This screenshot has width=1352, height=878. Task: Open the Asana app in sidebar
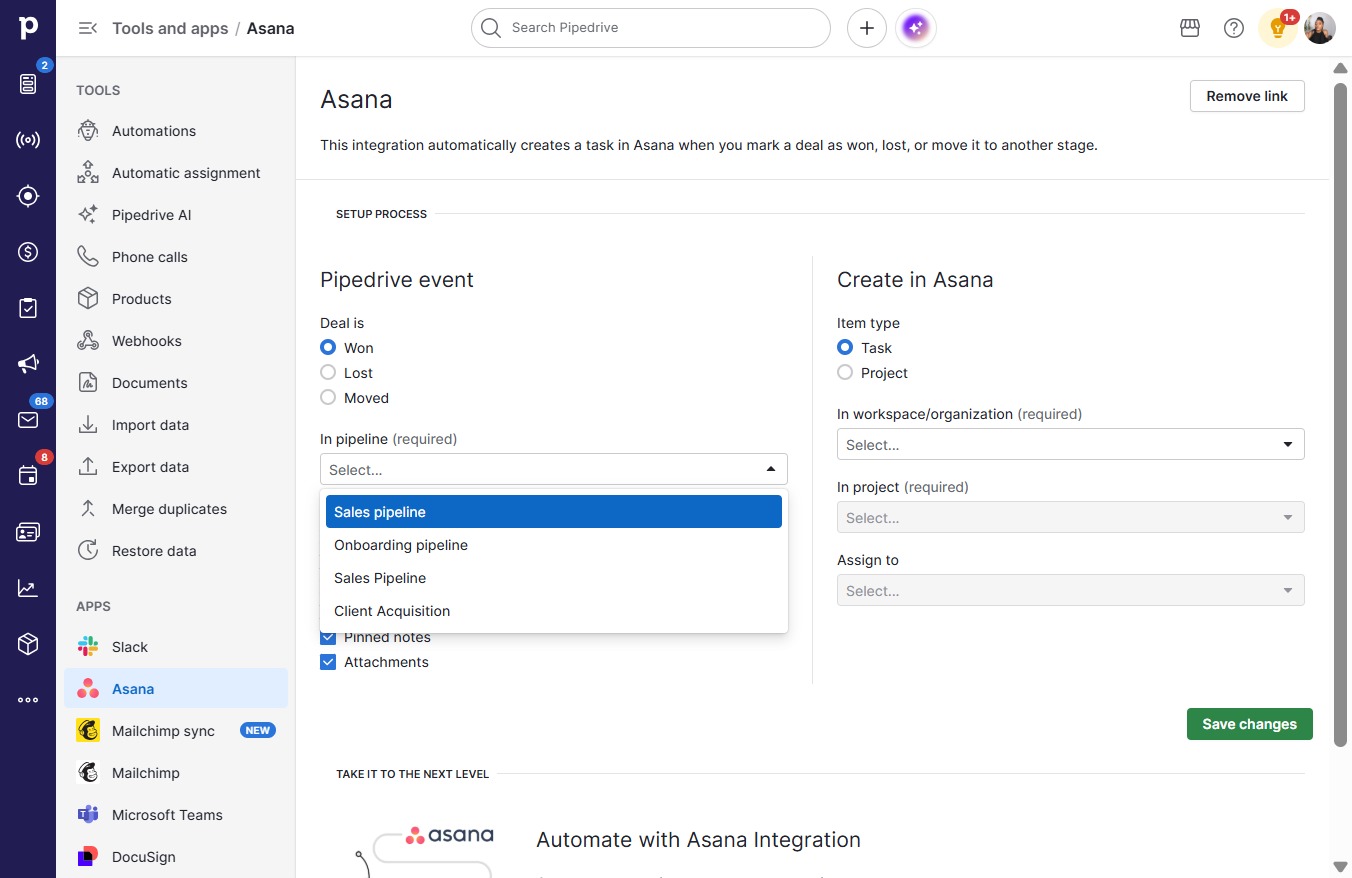176,689
